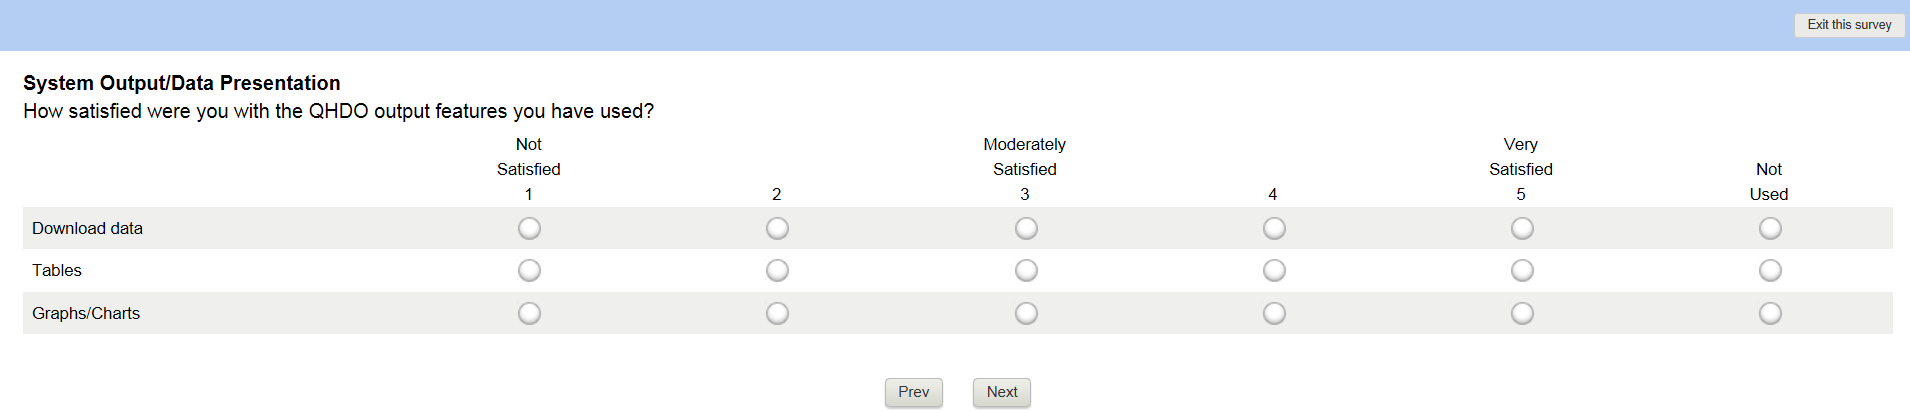The height and width of the screenshot is (413, 1910).
Task: Select rating 2 for Download data
Action: [x=777, y=229]
